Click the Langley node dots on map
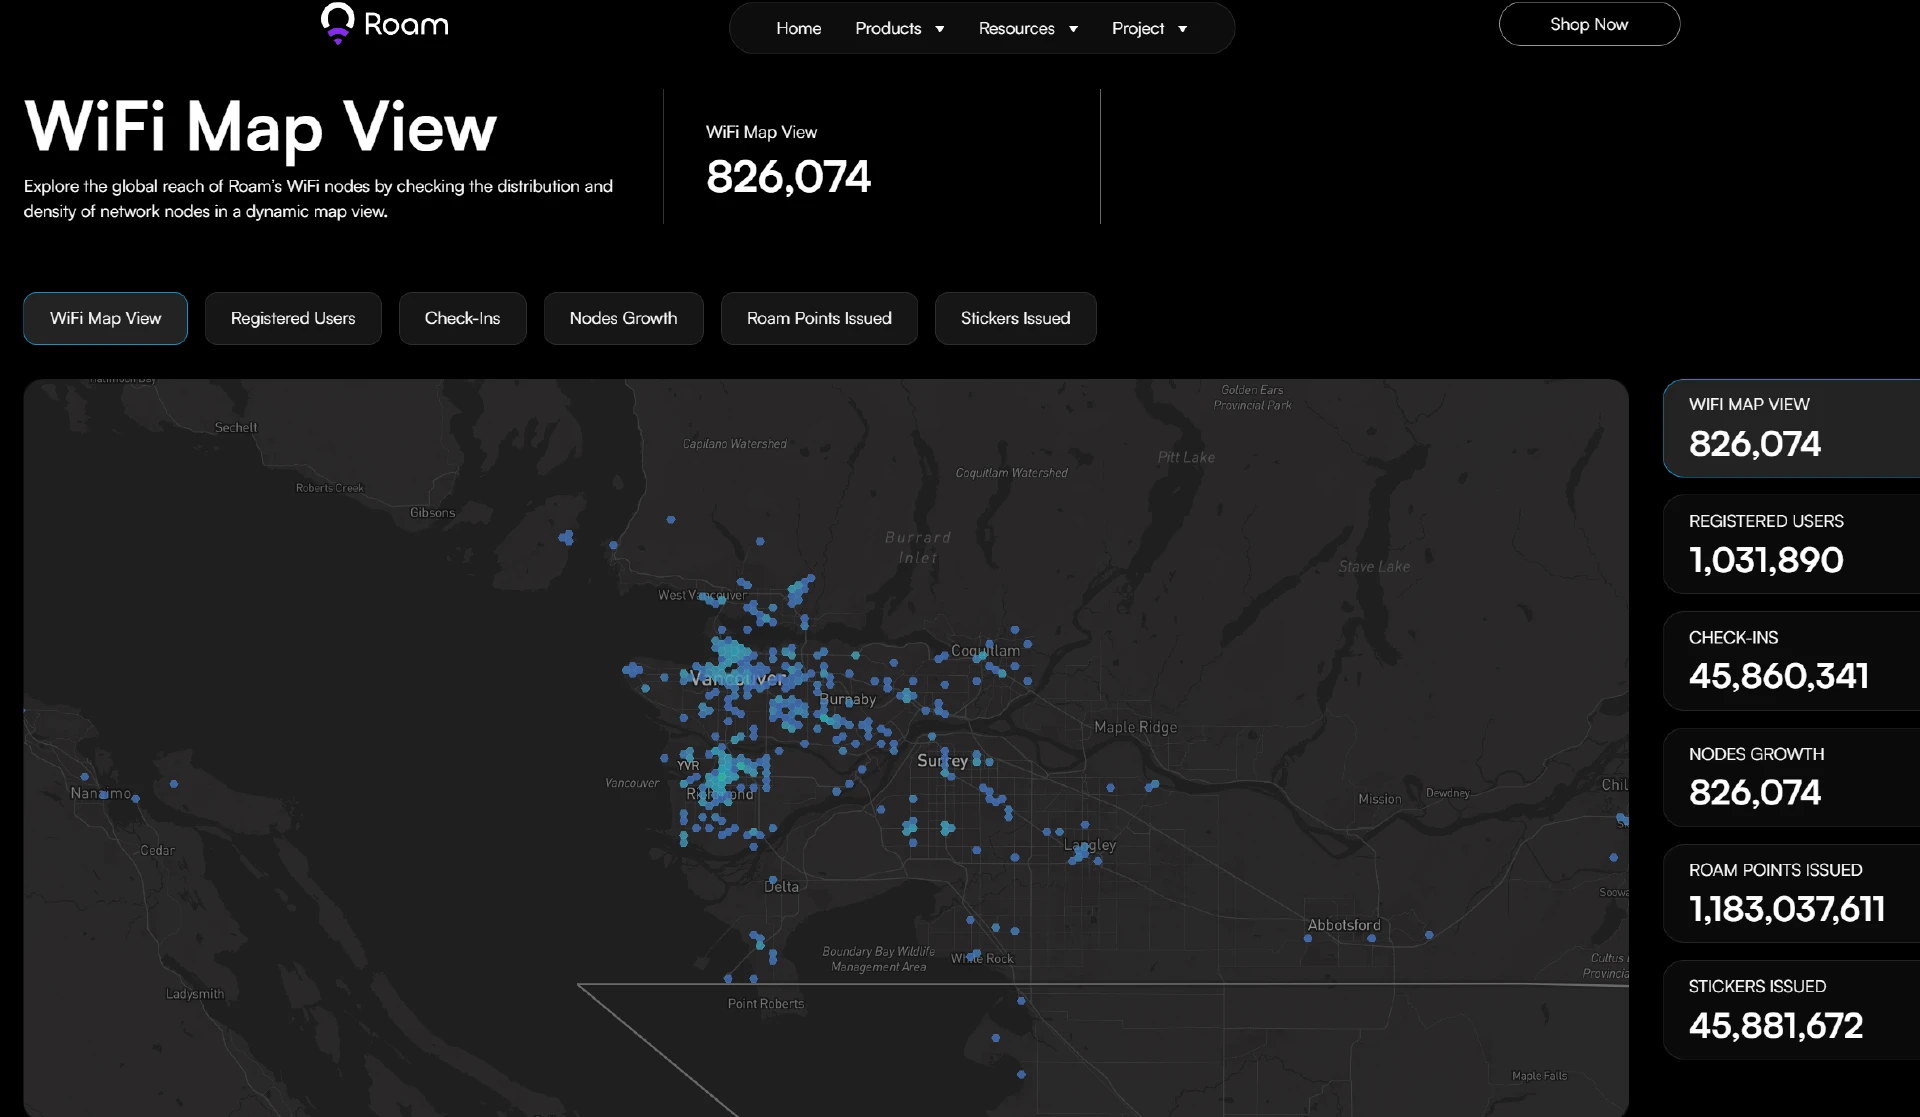This screenshot has height=1117, width=1920. point(1078,853)
